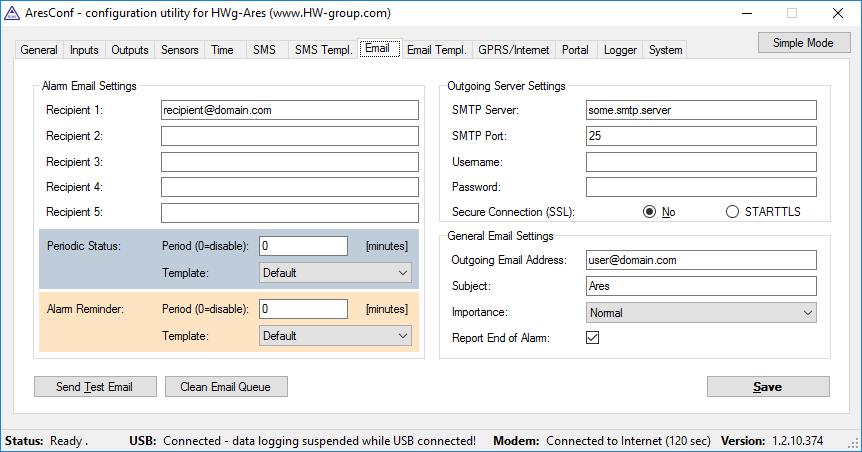Open the Alarm Reminder Template dropdown
Screen dimensions: 862x452
coord(335,336)
